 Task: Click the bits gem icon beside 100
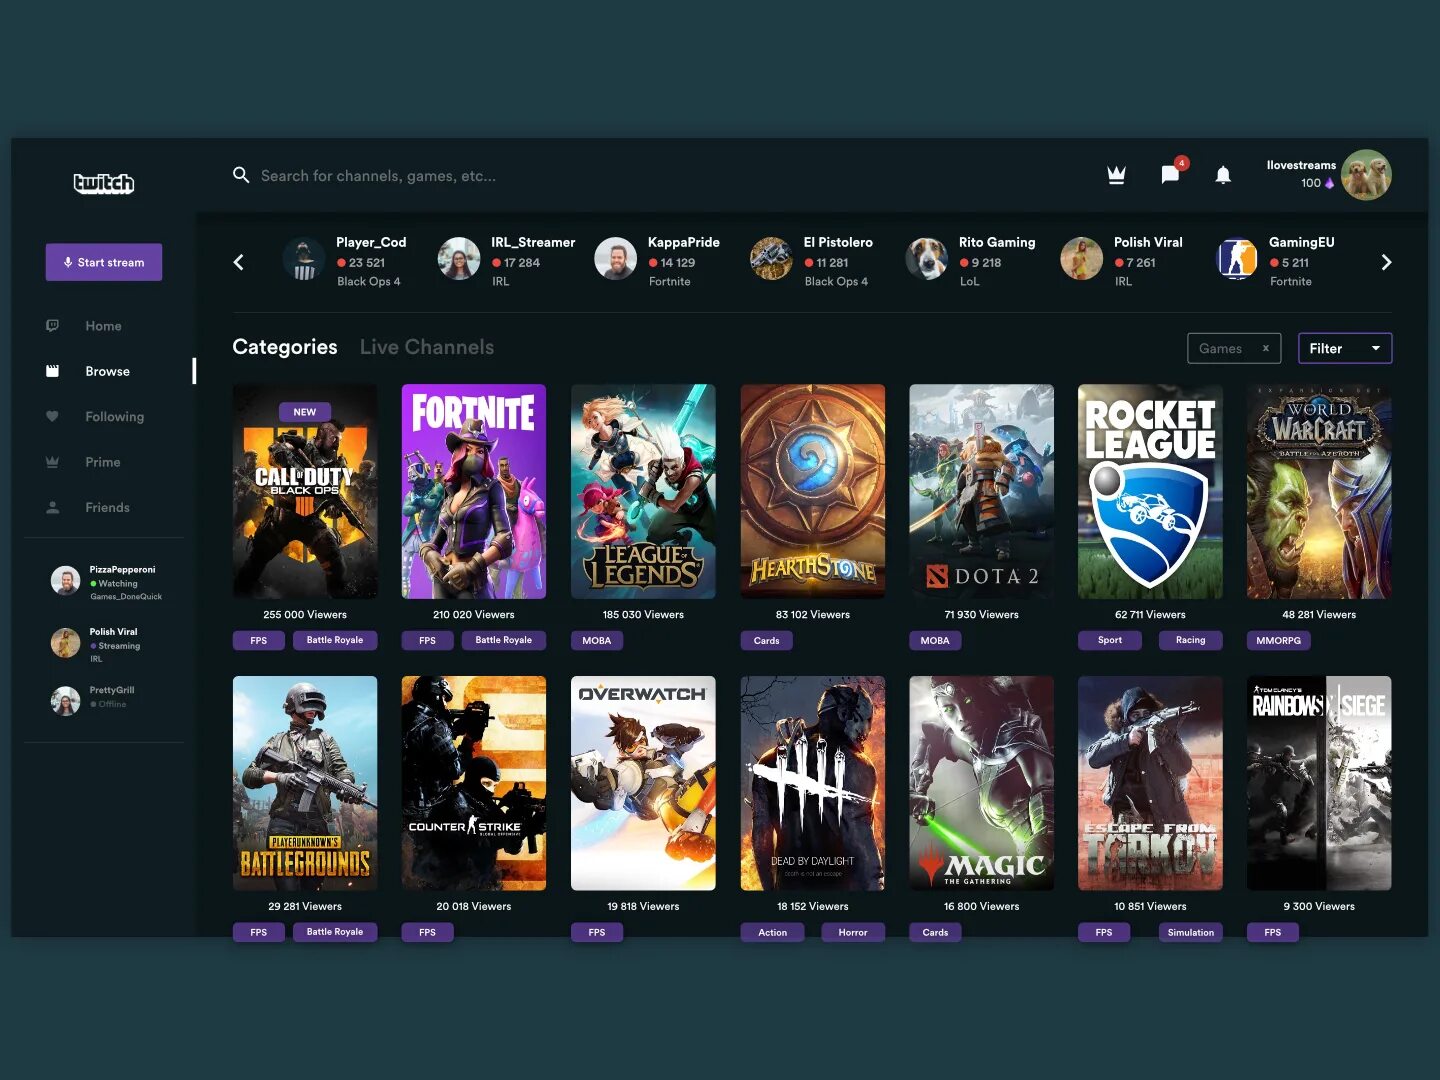pyautogui.click(x=1329, y=183)
